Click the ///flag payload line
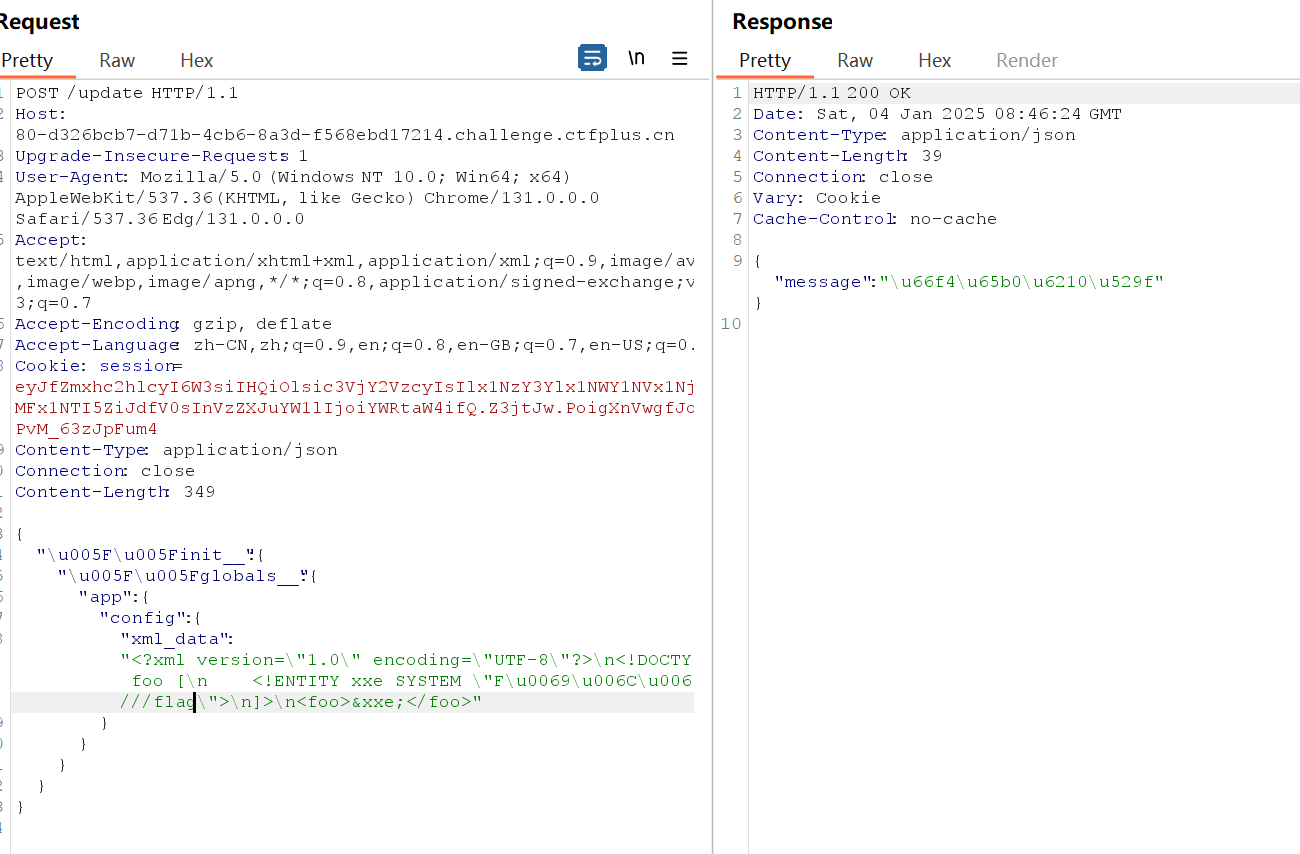The image size is (1300, 854). (301, 702)
